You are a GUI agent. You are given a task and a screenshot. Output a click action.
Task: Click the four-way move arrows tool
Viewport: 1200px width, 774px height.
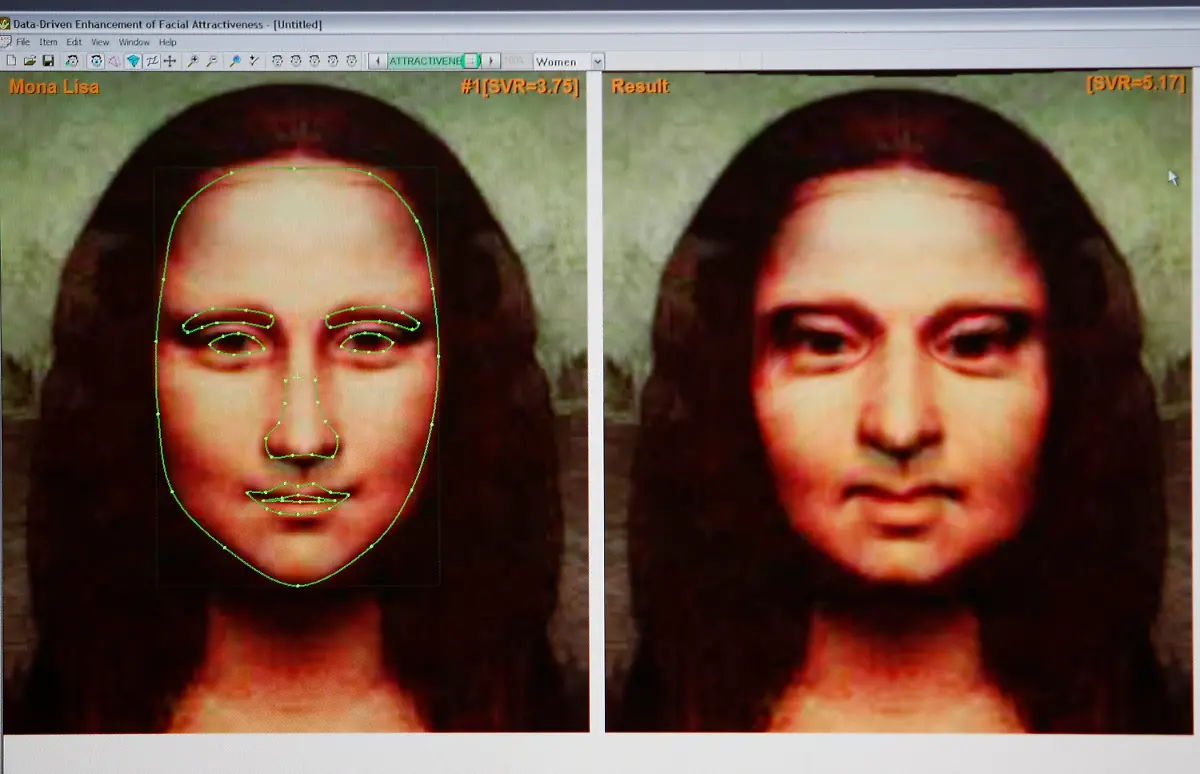point(170,61)
